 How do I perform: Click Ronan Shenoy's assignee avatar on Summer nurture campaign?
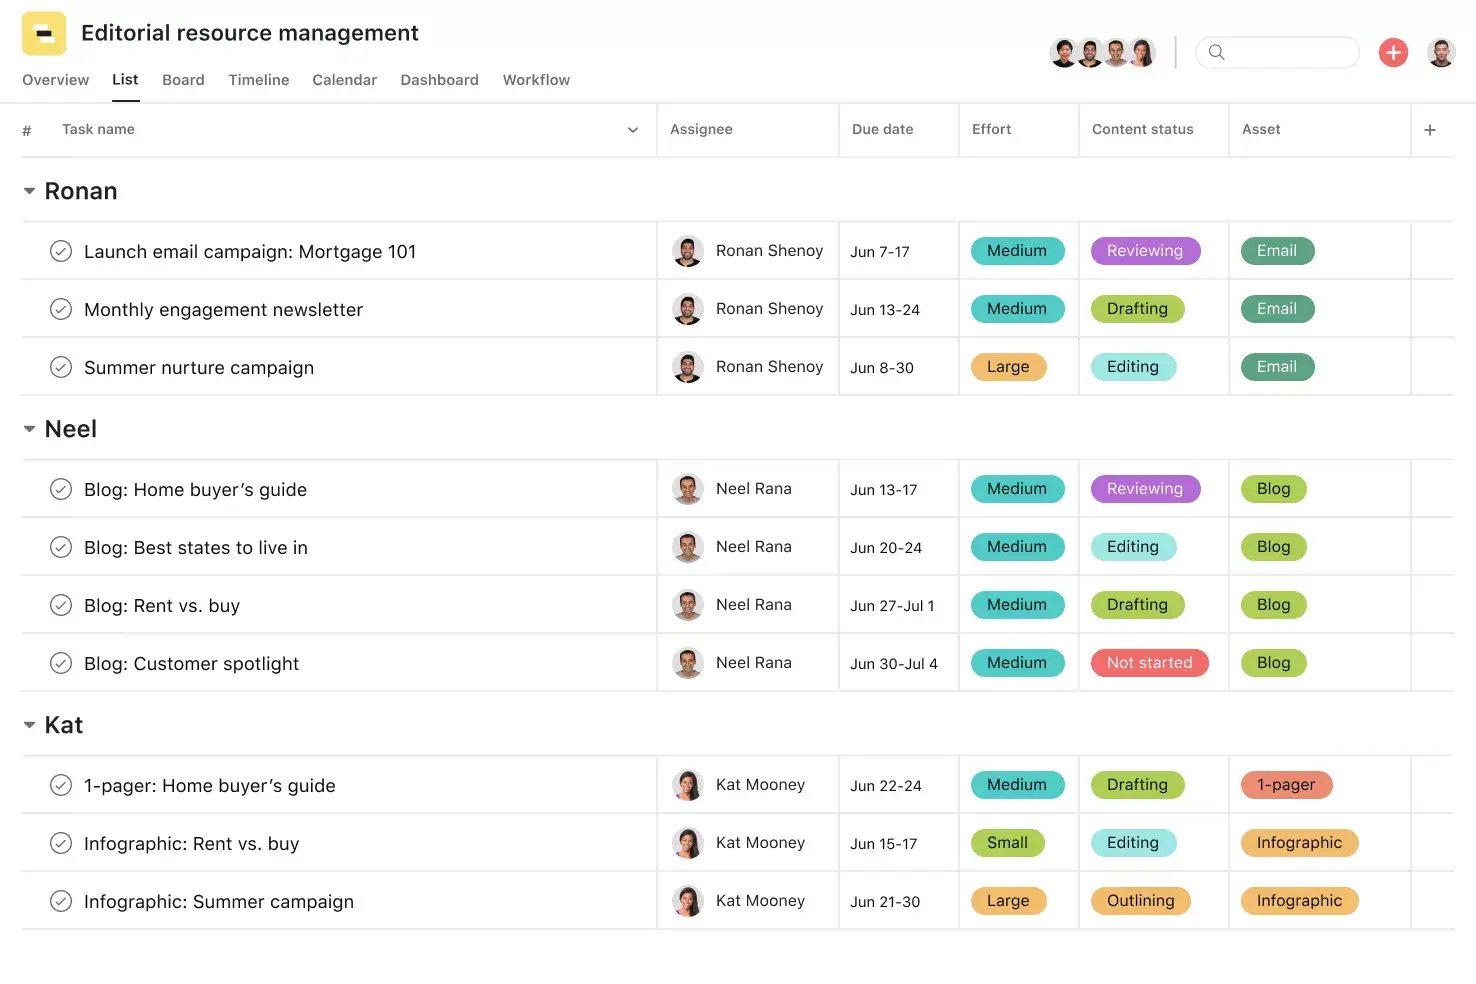[688, 366]
